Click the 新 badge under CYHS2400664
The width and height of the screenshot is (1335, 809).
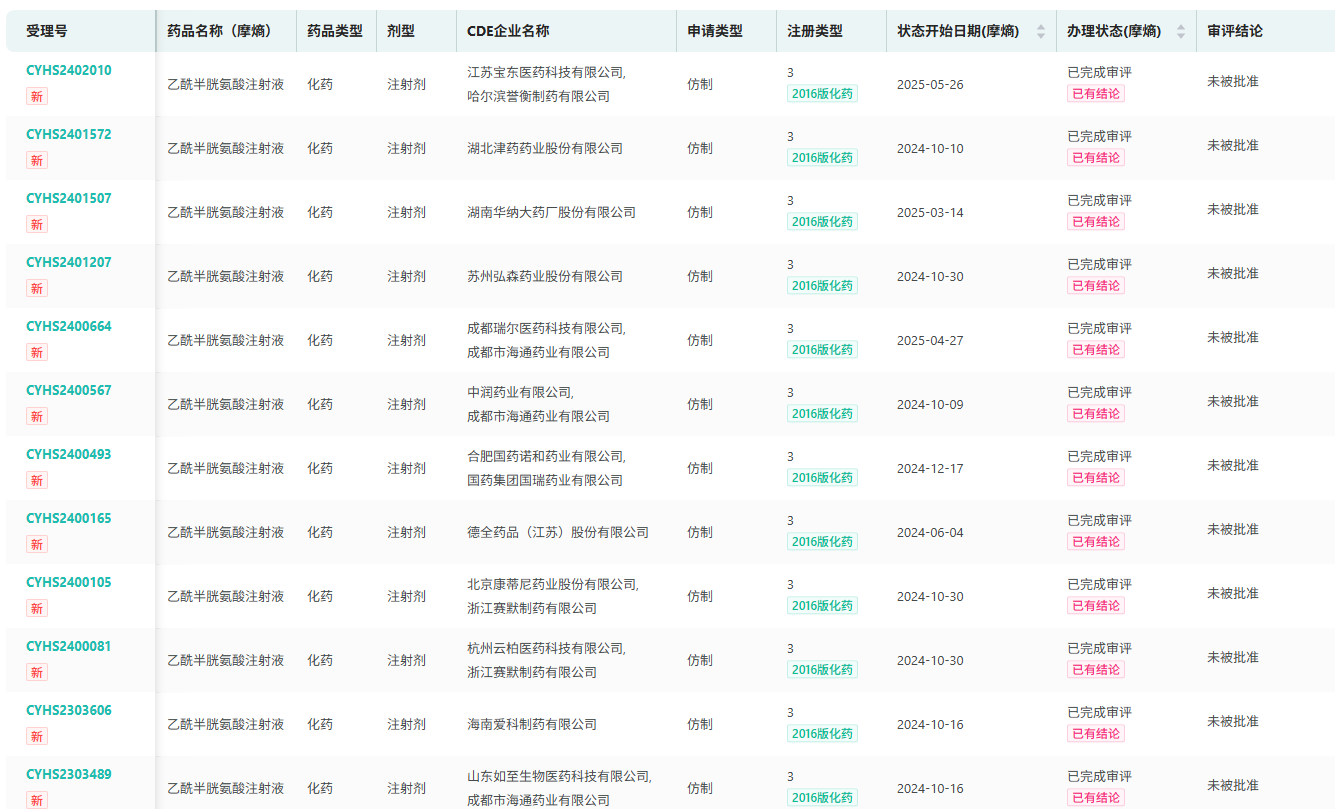click(x=37, y=353)
